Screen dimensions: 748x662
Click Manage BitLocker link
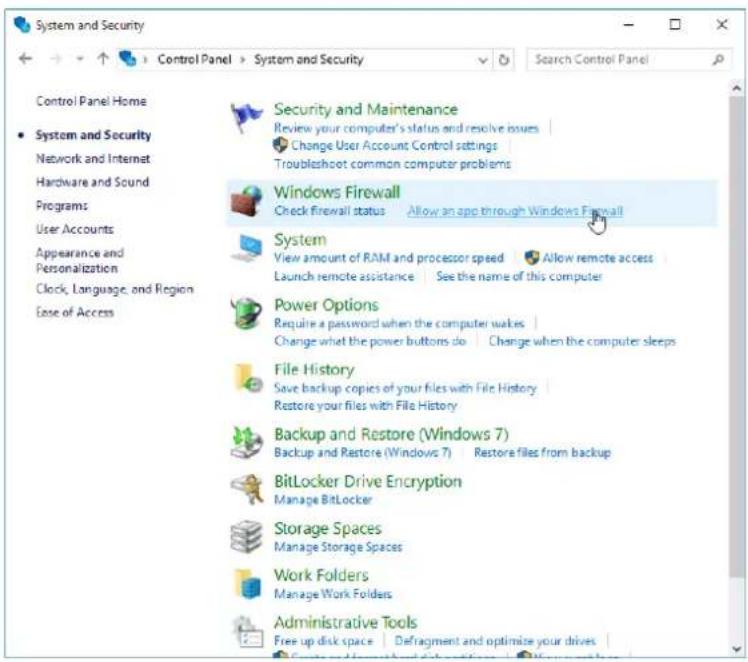click(322, 500)
